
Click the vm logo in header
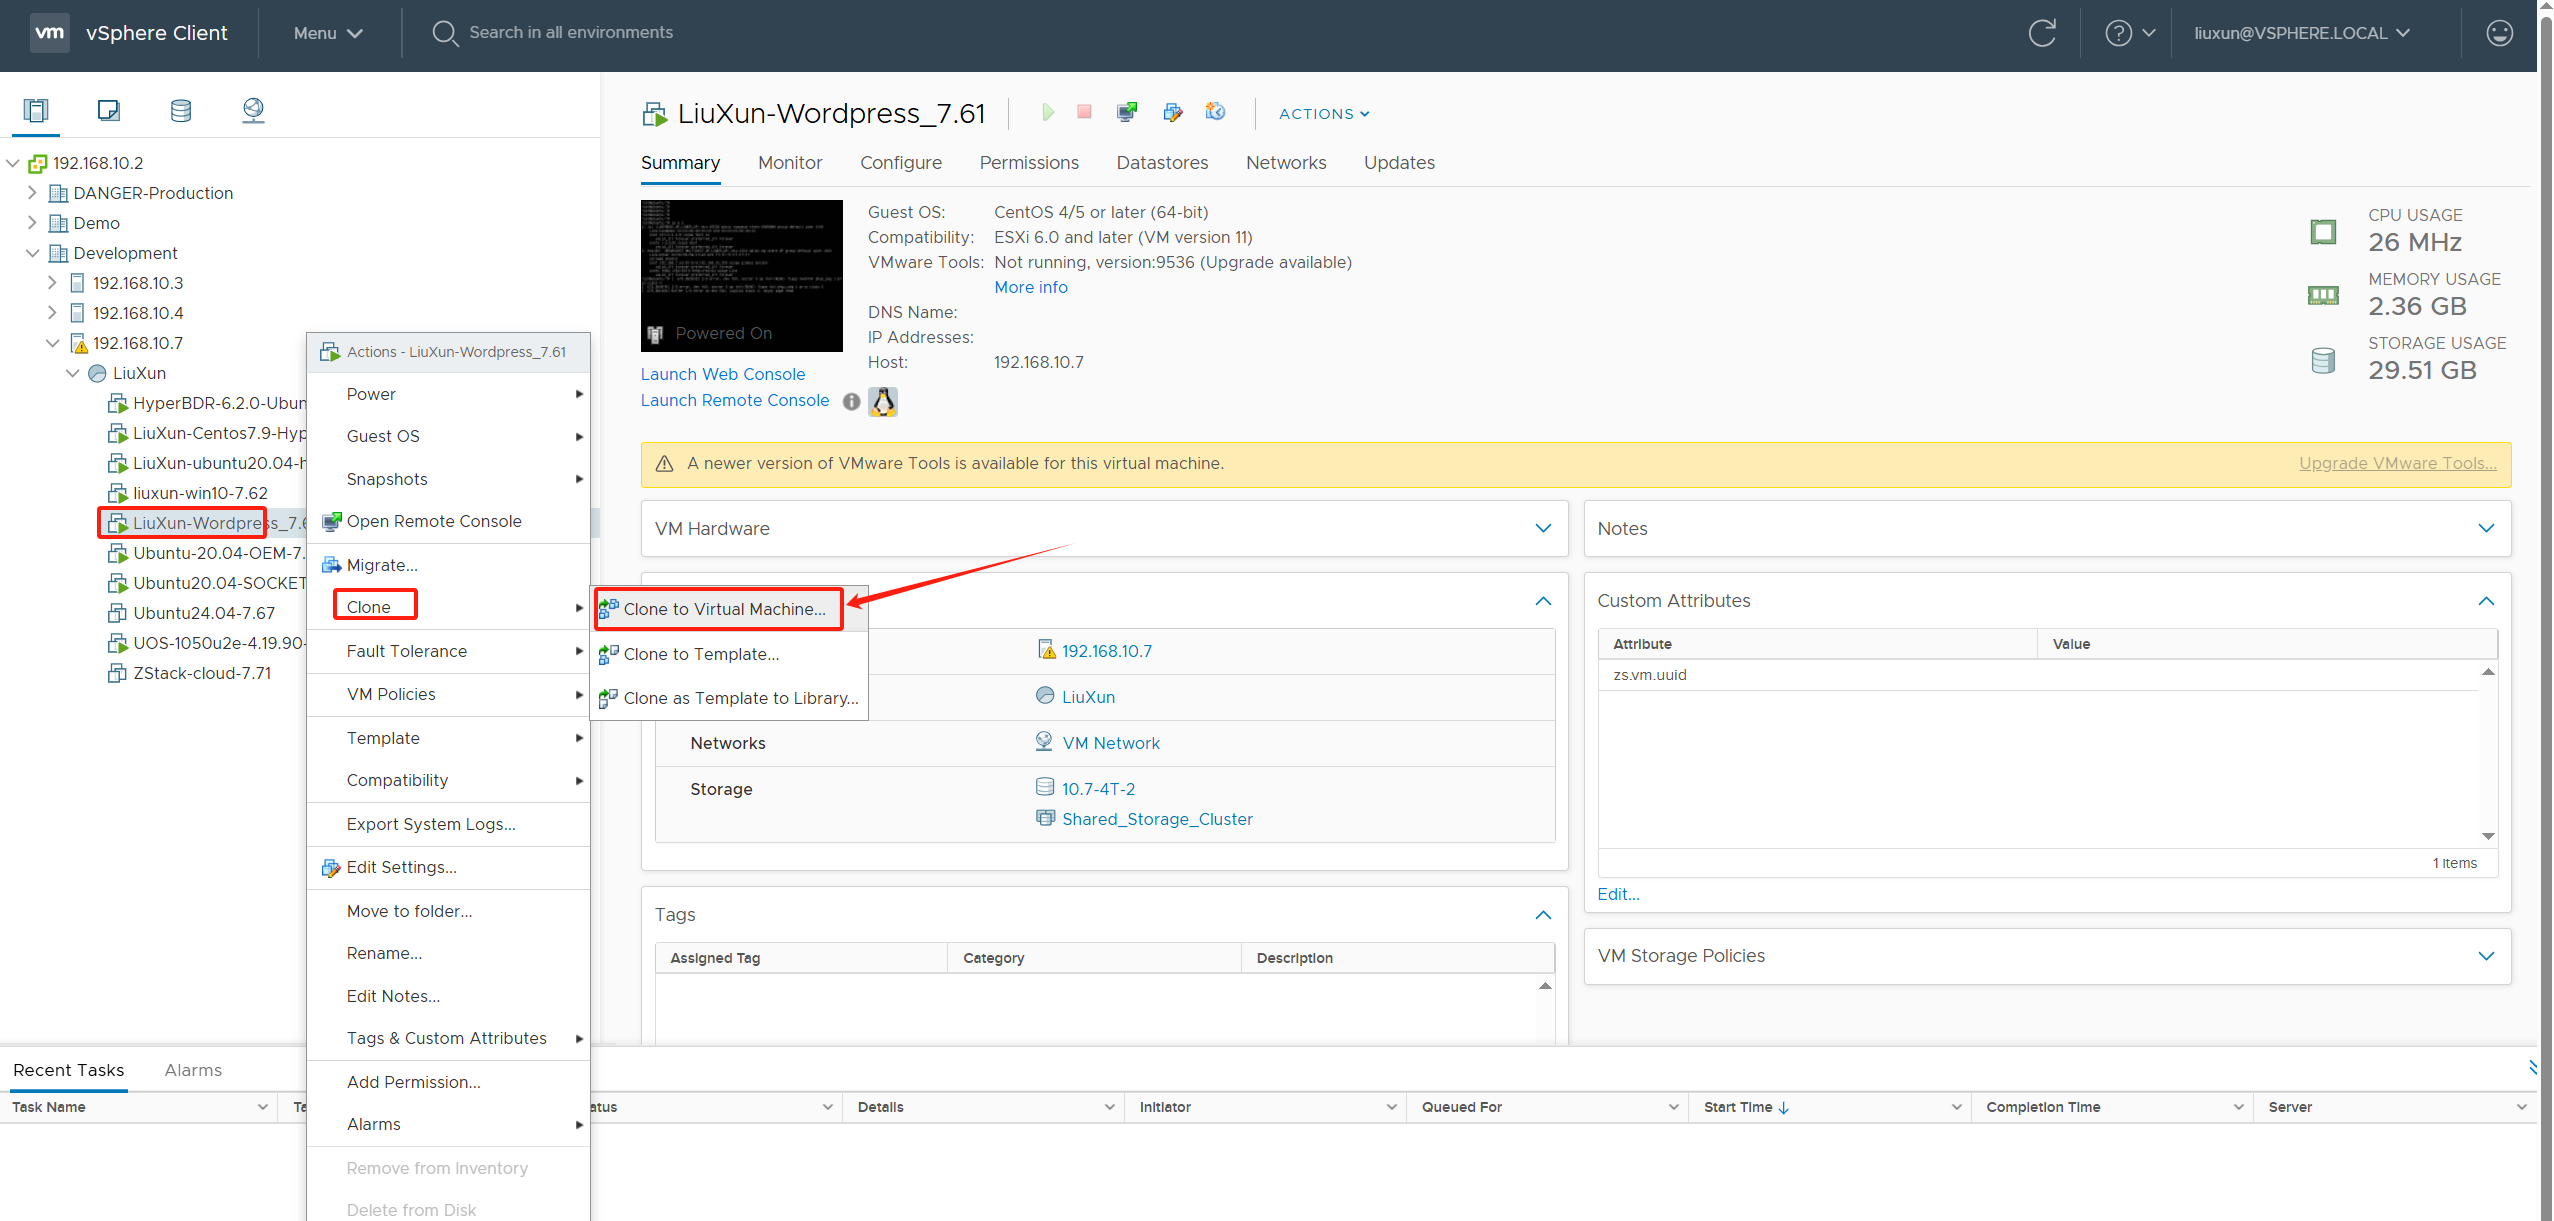(49, 33)
